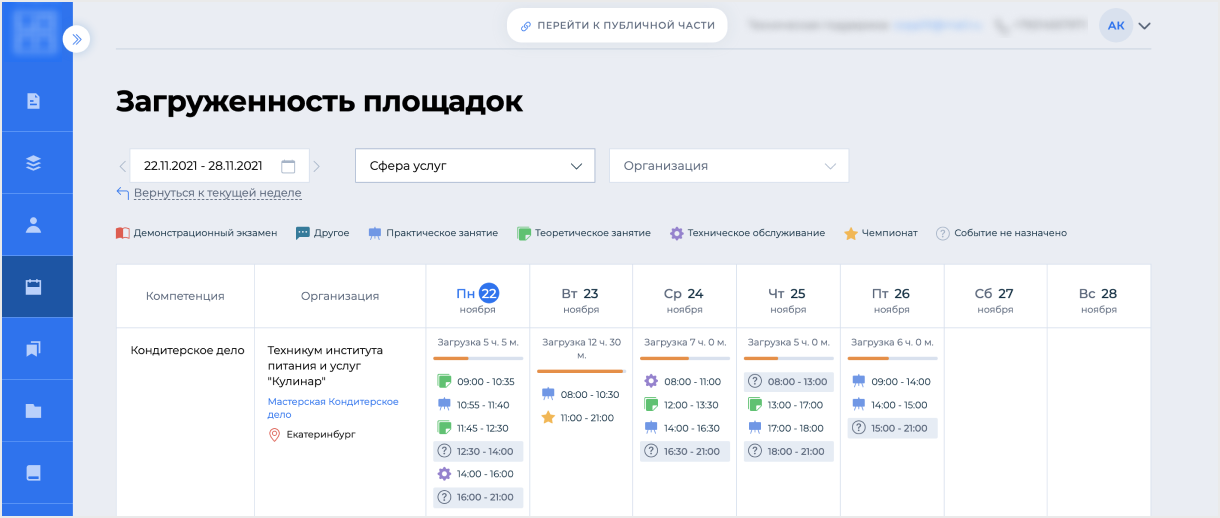This screenshot has width=1220, height=518.
Task: Click the calendar icon in date field
Action: [288, 166]
